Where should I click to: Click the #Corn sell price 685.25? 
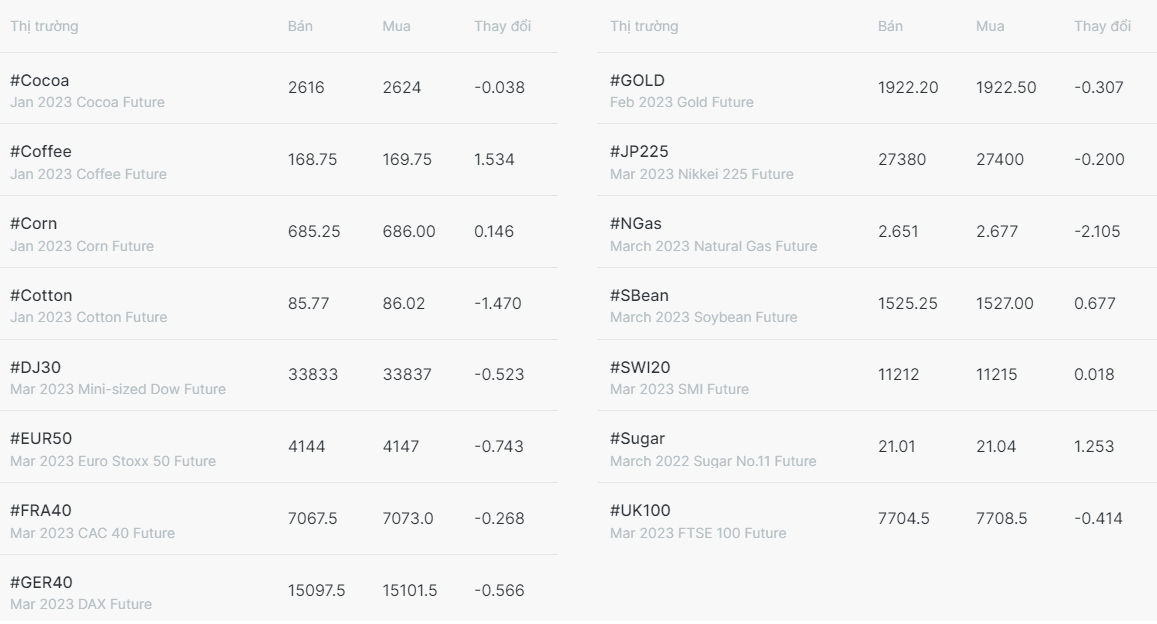(314, 232)
